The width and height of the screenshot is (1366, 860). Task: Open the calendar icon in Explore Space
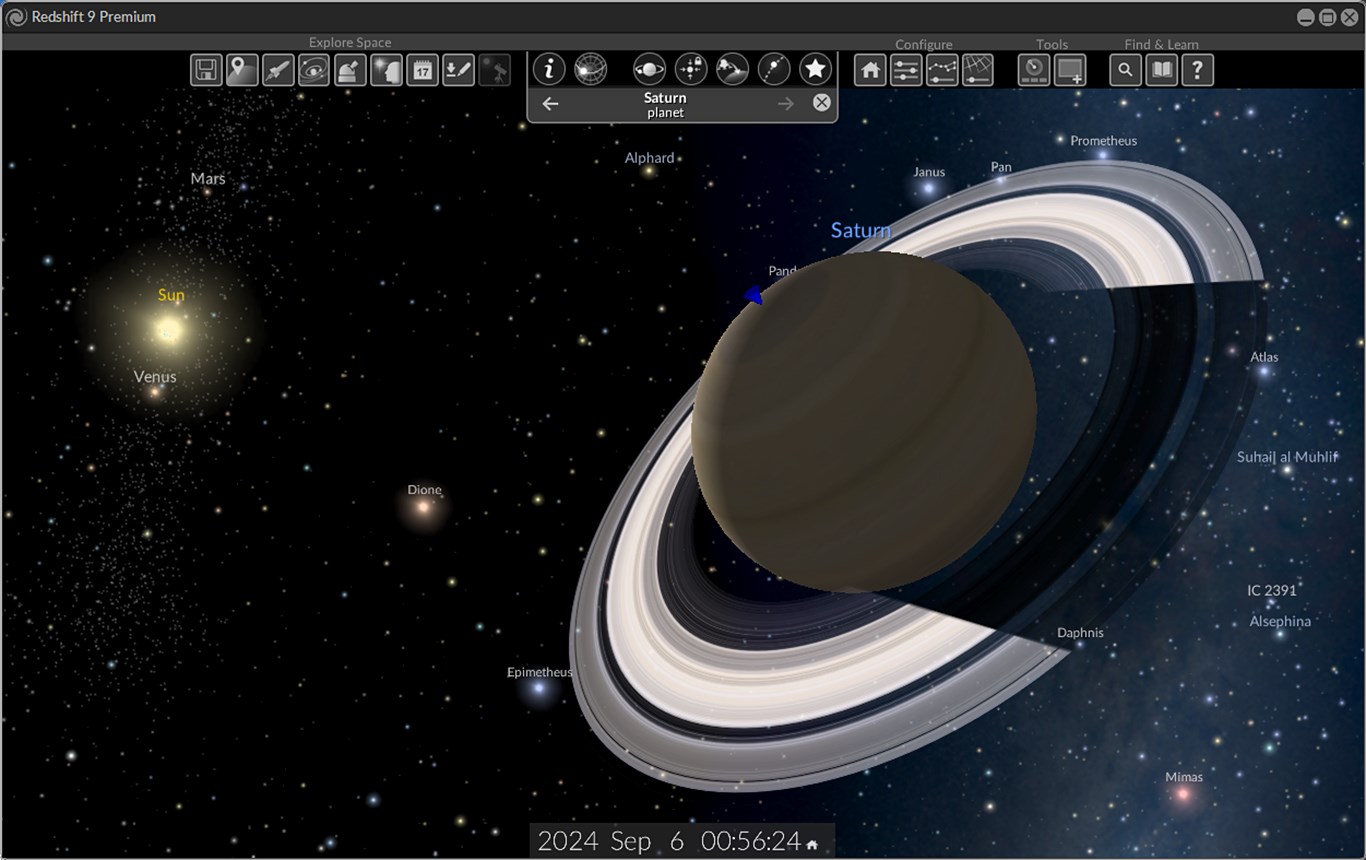point(422,70)
